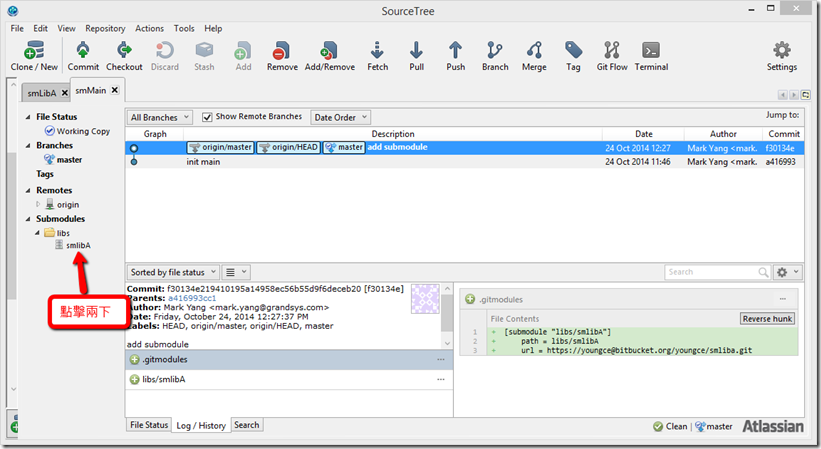
Task: Collapse the File Status section
Action: click(x=28, y=117)
